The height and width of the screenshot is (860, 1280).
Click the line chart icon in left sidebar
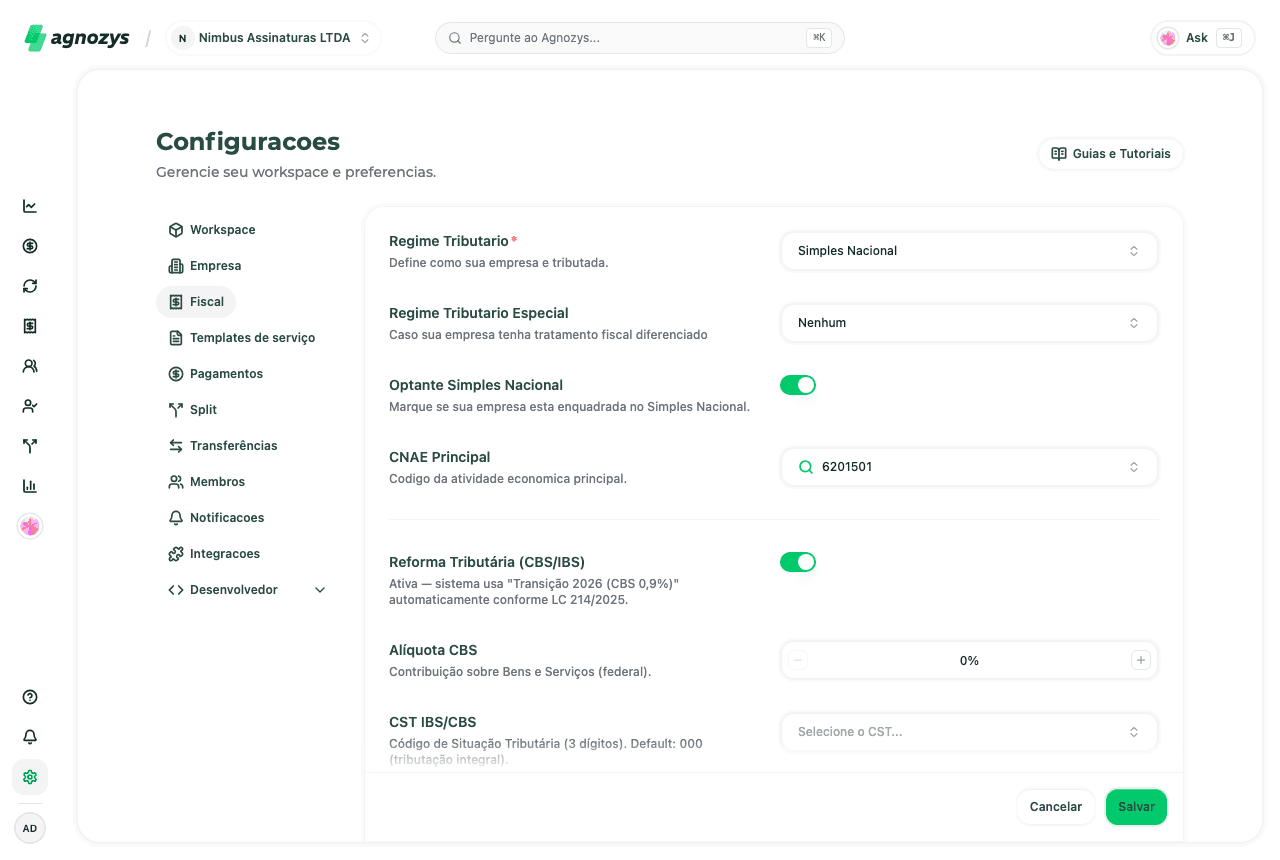point(30,206)
